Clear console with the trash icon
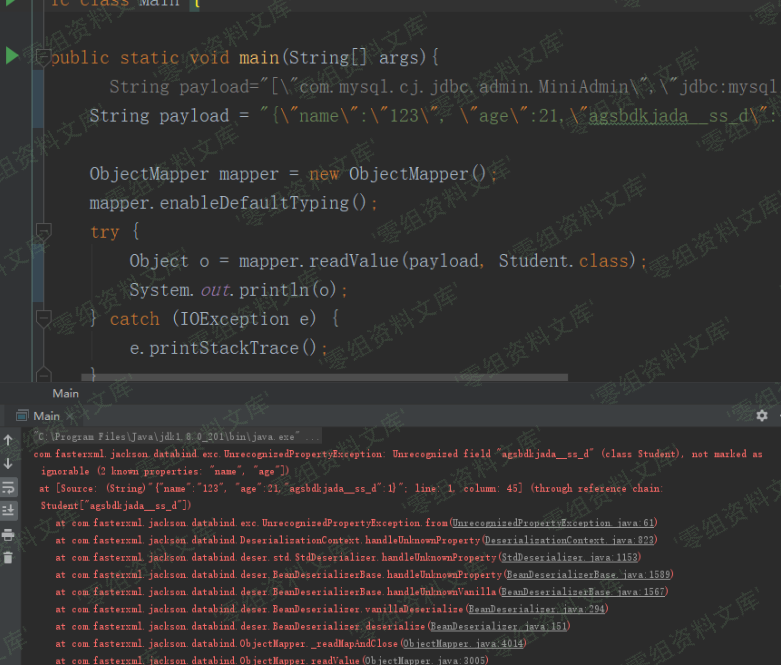 coord(9,558)
